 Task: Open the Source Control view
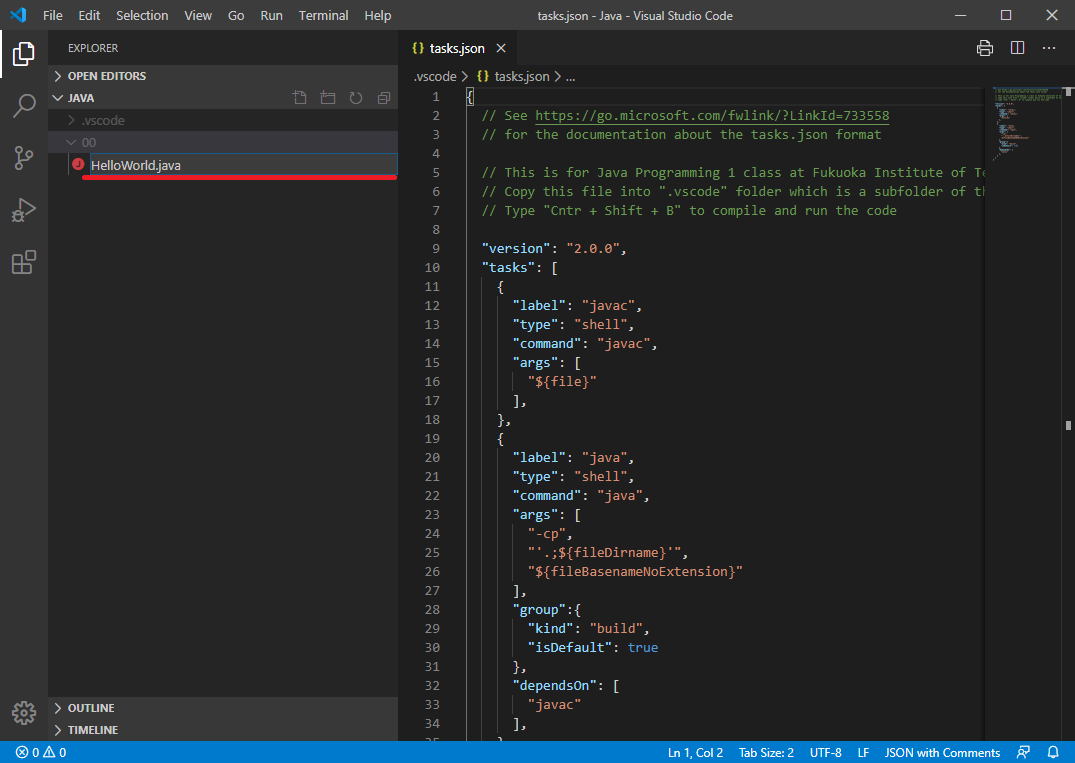point(23,158)
